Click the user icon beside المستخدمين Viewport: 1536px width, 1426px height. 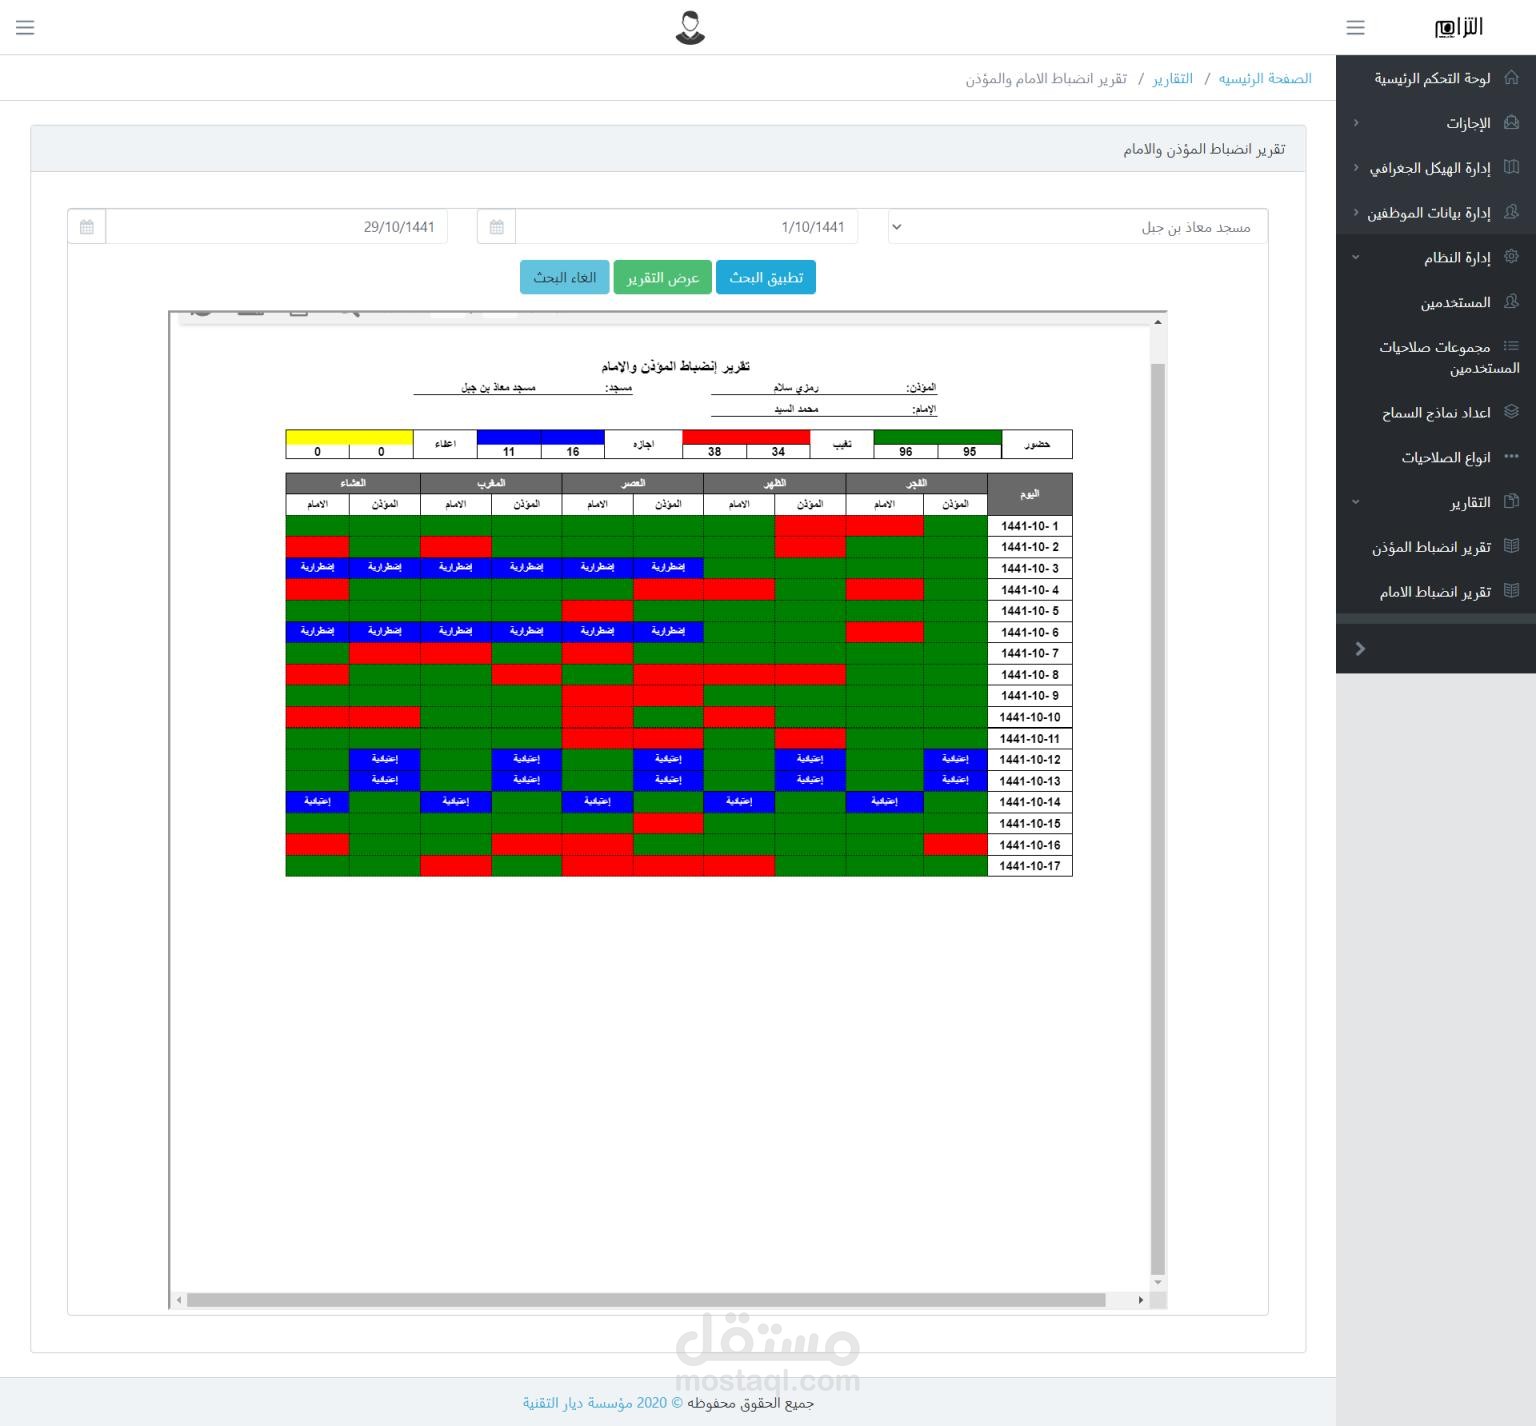[1511, 302]
